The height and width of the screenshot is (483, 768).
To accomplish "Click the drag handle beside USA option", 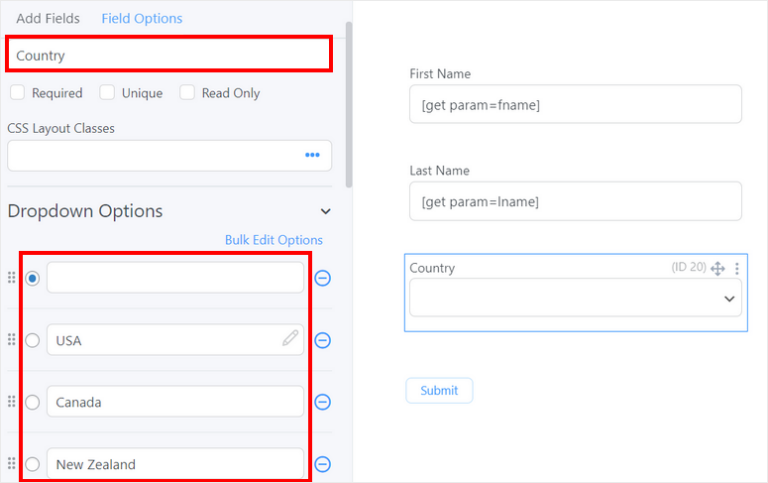I will tap(12, 340).
